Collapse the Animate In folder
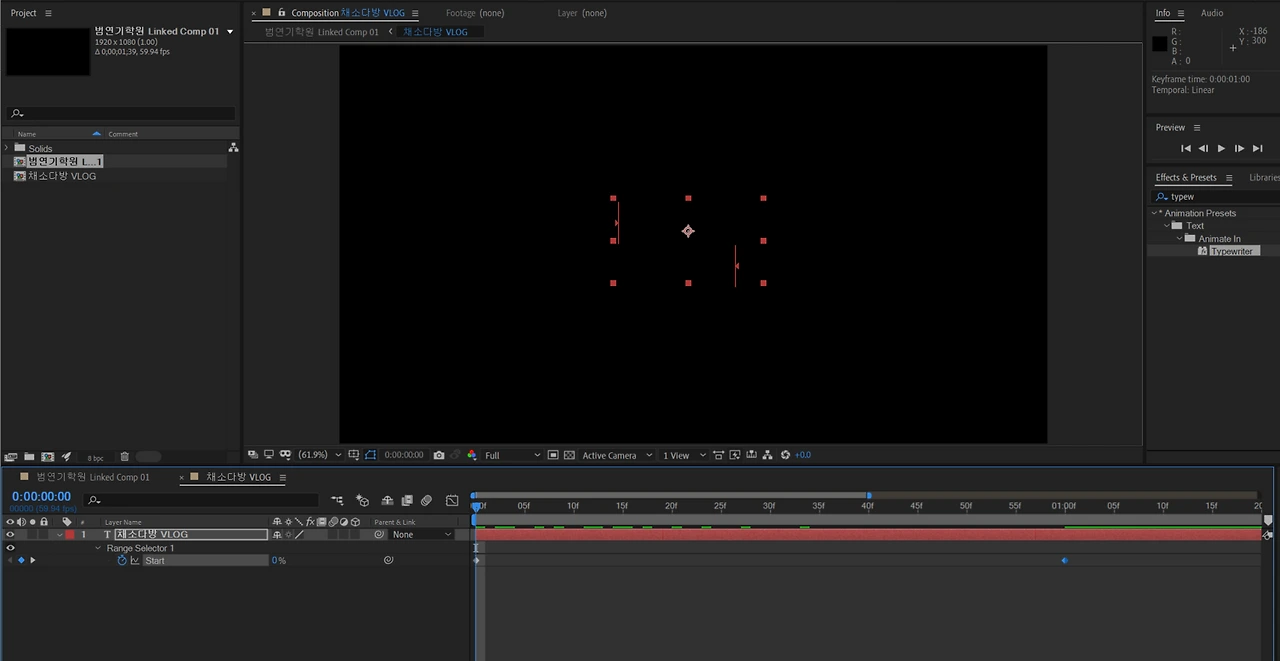Viewport: 1280px width, 661px height. pos(1179,238)
